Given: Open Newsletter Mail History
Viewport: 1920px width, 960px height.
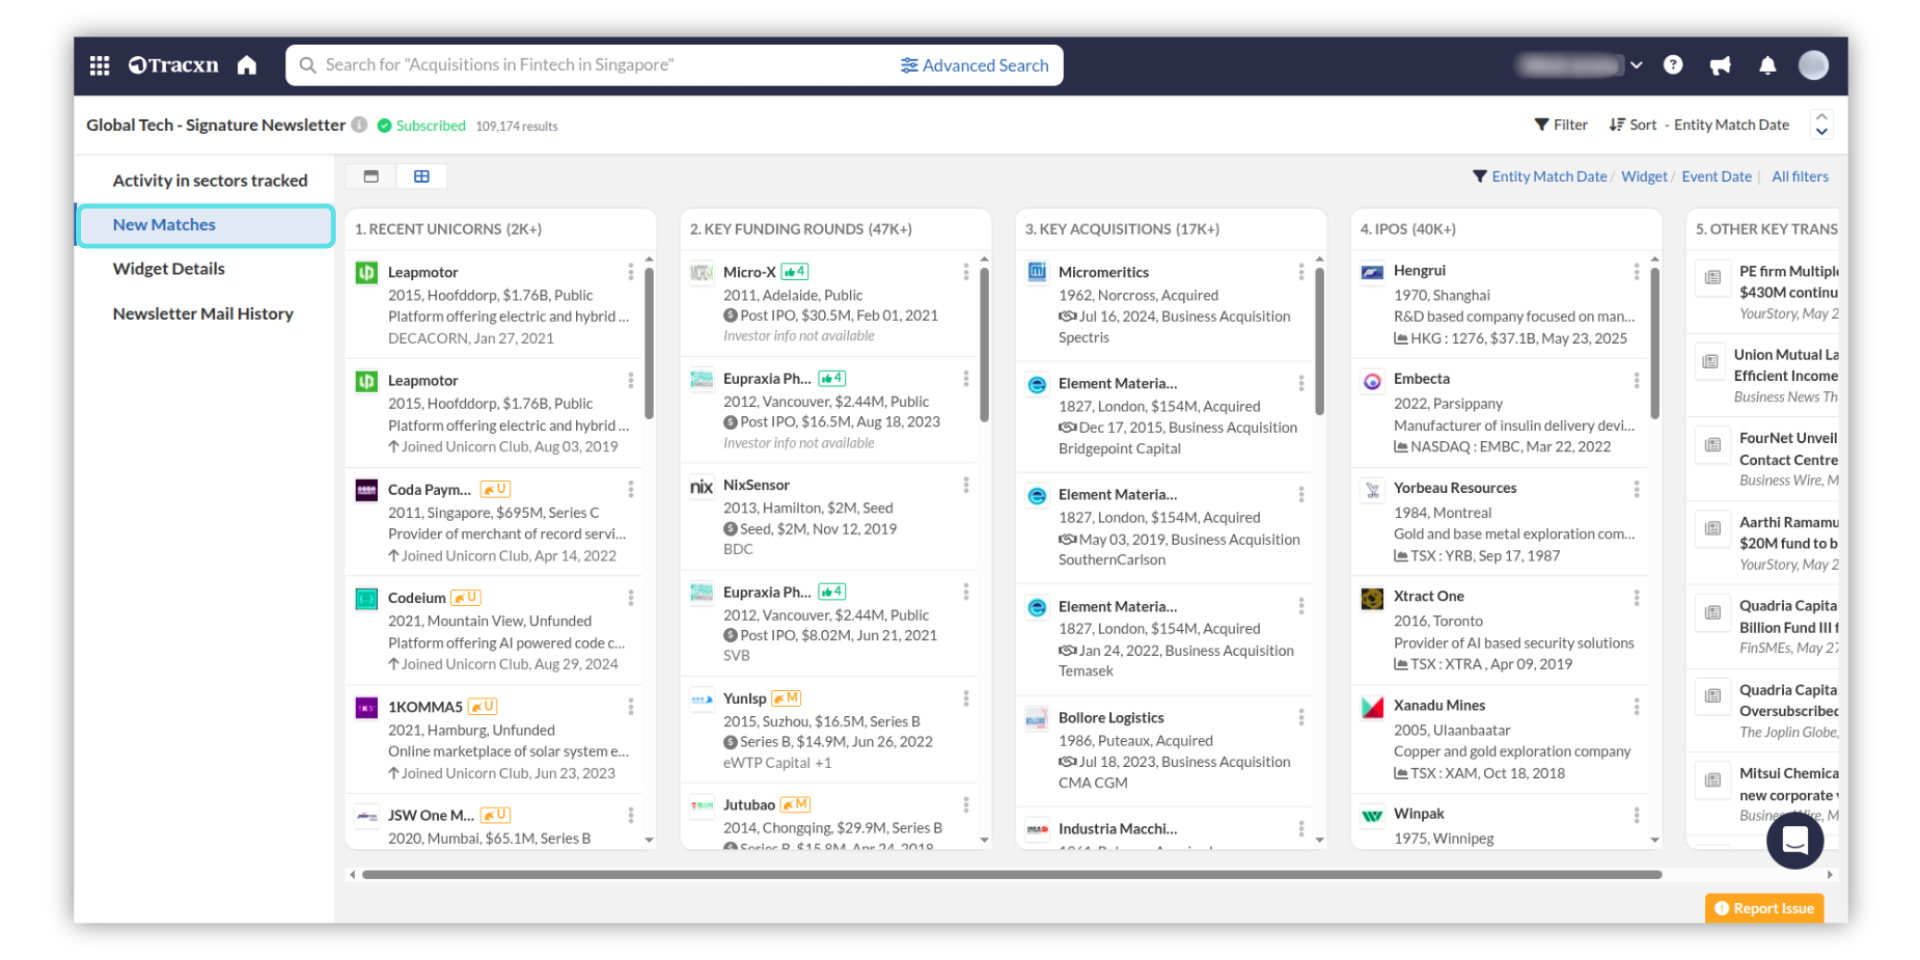Looking at the screenshot, I should click(203, 314).
